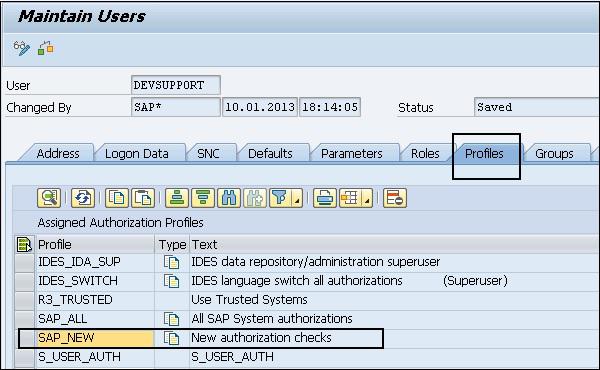Click the Print icon in table toolbar
Viewport: 600px width, 370px height.
[324, 198]
